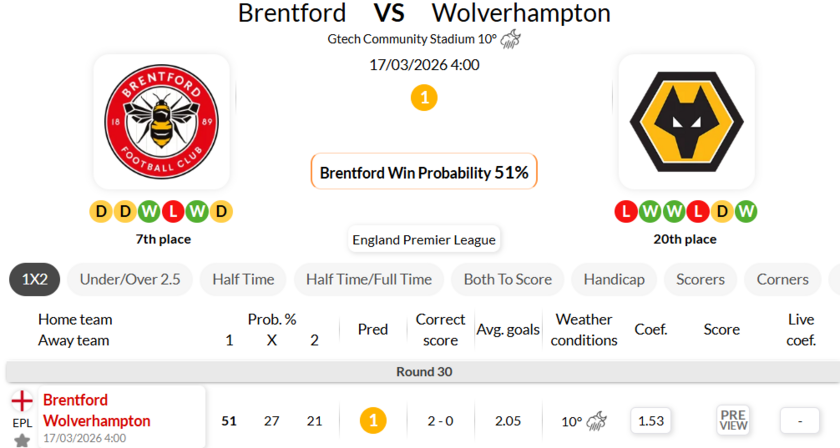The width and height of the screenshot is (840, 448).
Task: Open the Handicap tab
Action: click(x=614, y=279)
